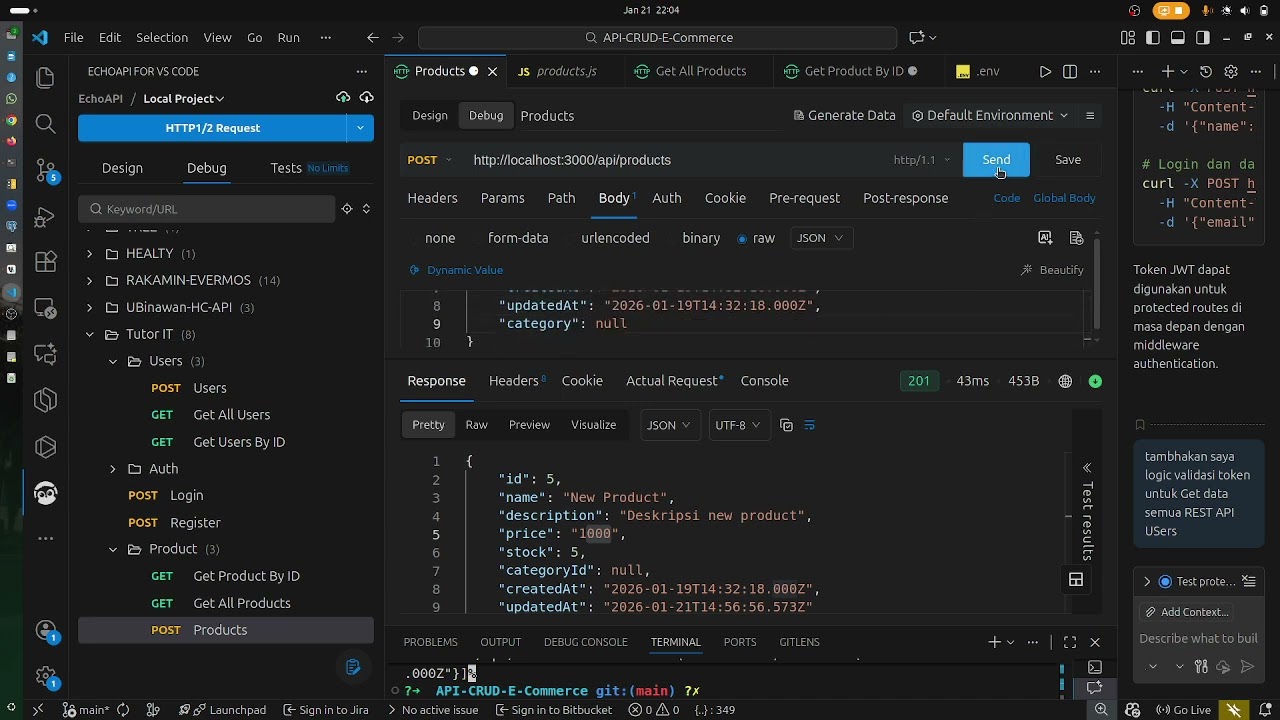Viewport: 1280px width, 720px height.
Task: Click the cloud download icon in EchoAPI panel
Action: [366, 98]
